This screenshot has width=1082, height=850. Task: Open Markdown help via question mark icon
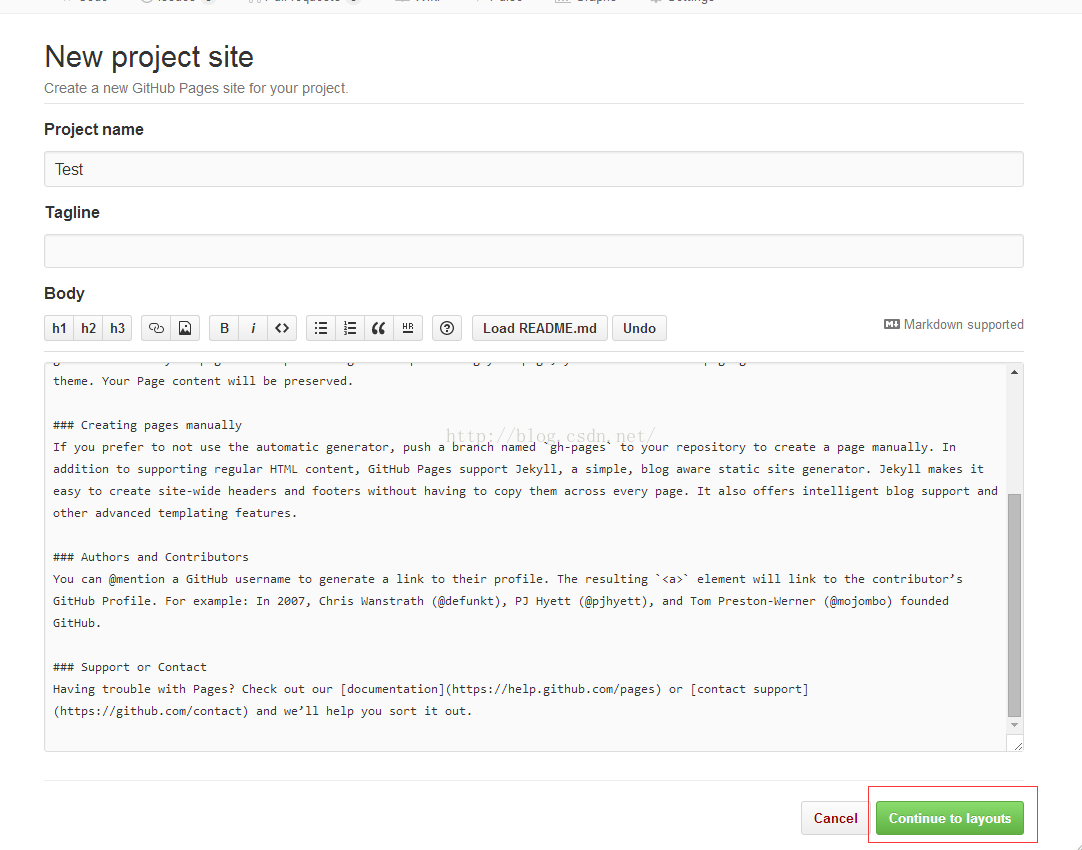[447, 328]
